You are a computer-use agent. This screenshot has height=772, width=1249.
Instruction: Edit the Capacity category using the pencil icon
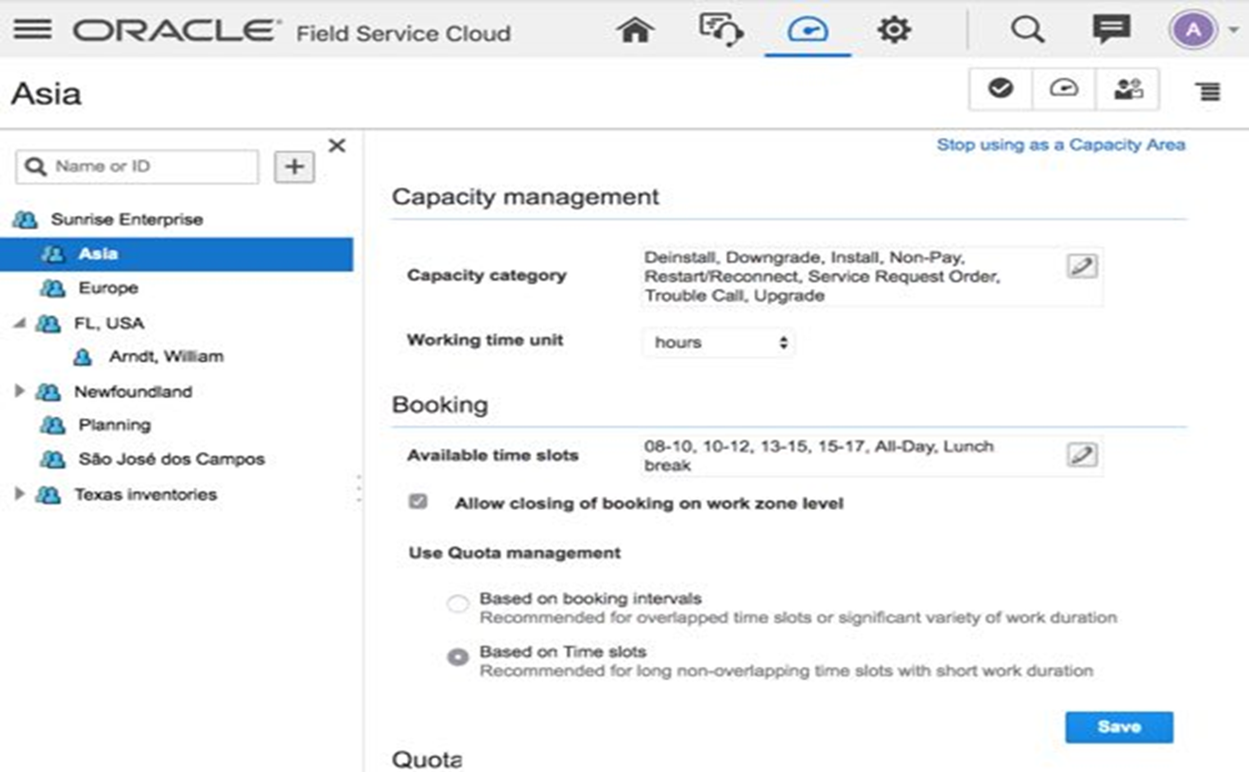point(1083,264)
